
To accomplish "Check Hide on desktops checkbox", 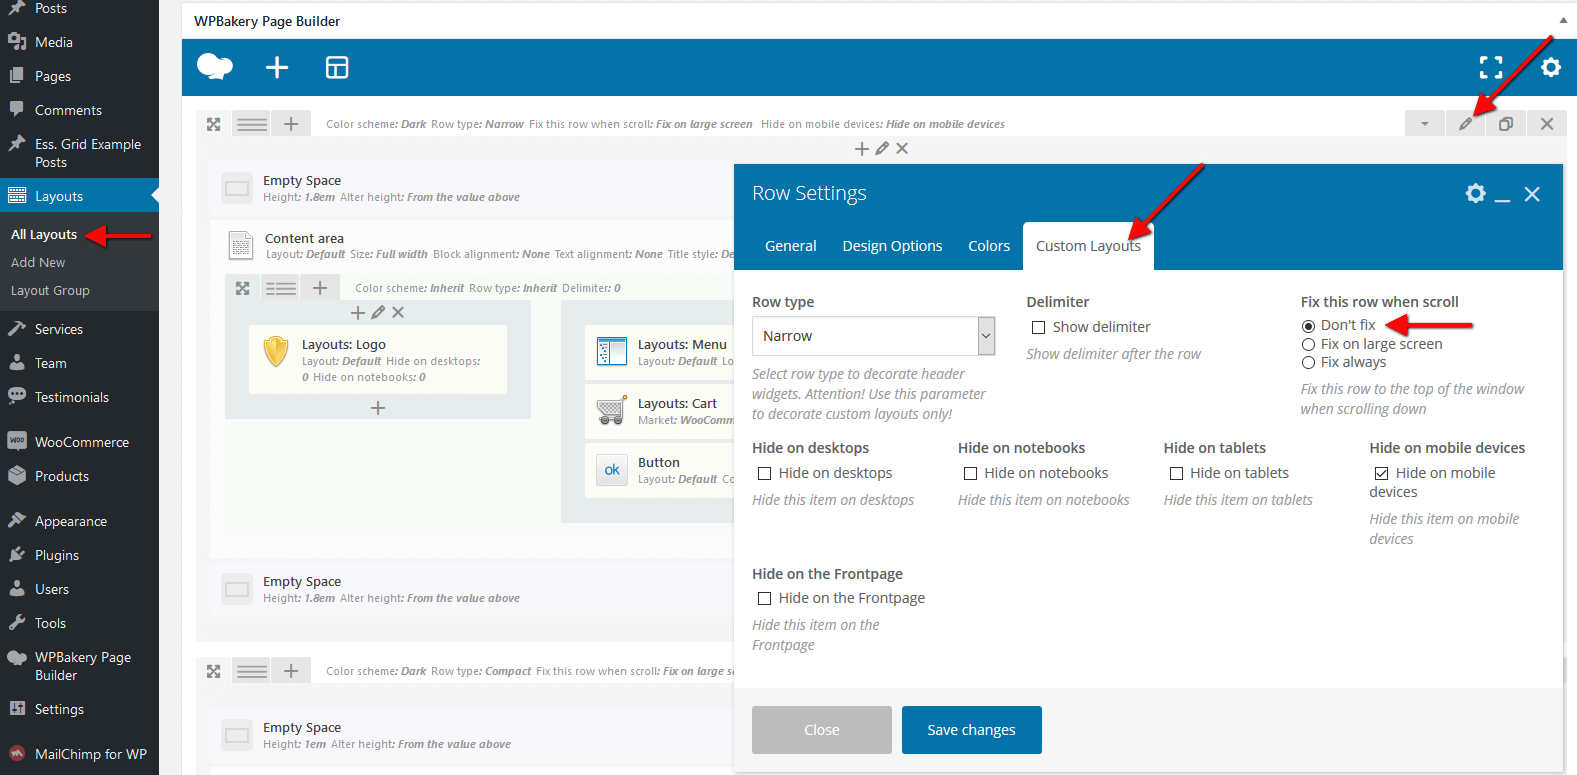I will (x=764, y=473).
